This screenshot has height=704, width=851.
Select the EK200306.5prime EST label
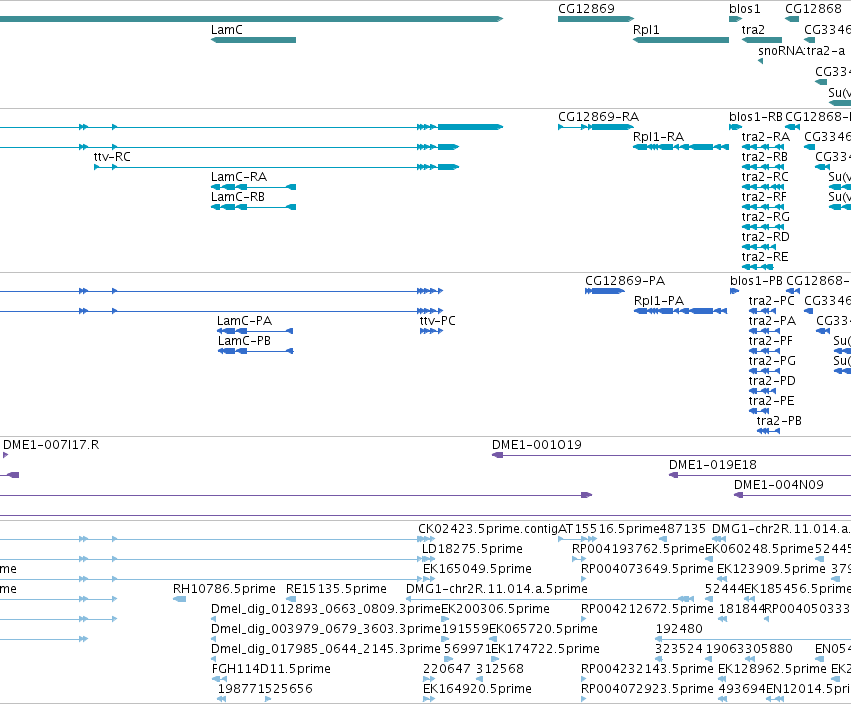click(x=495, y=610)
